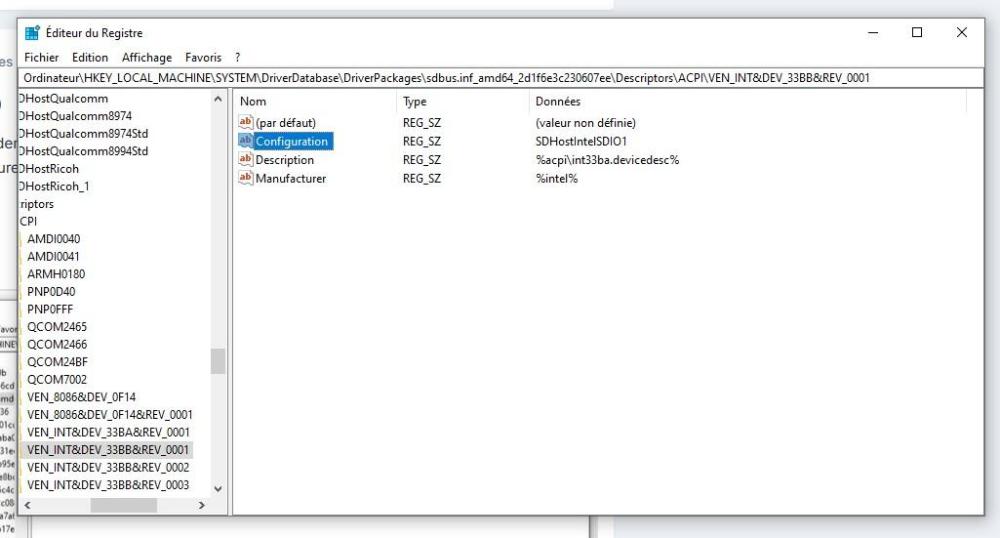This screenshot has height=538, width=1000.
Task: Click the tree pane scroll up arrow
Action: click(218, 99)
